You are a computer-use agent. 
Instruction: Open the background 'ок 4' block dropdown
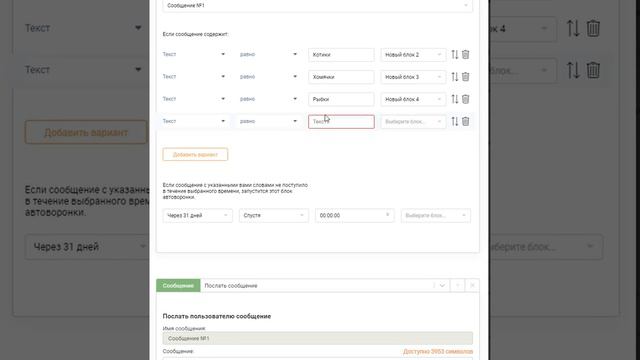(x=522, y=29)
